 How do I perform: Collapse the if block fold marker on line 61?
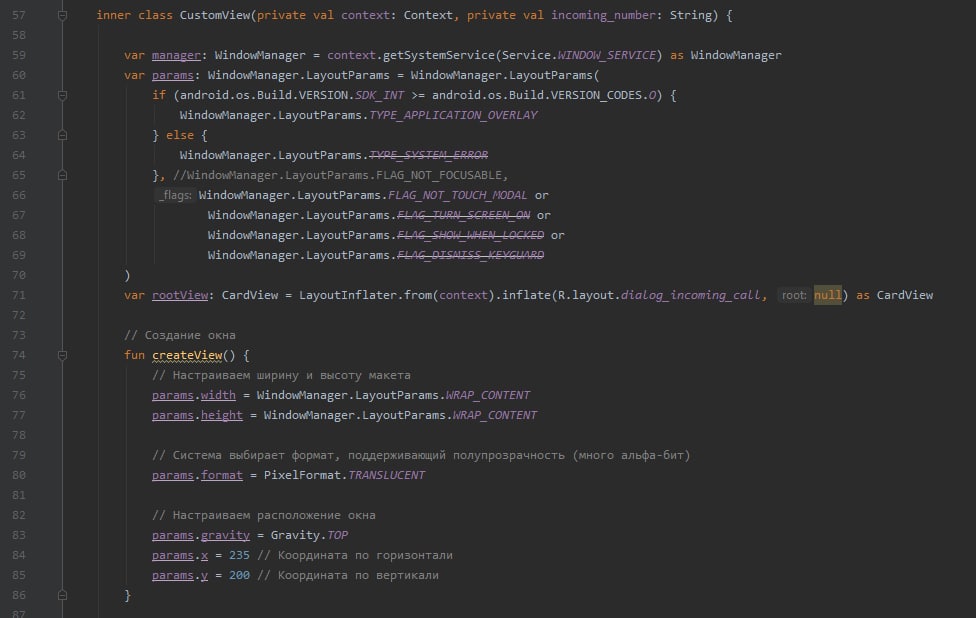(62, 95)
